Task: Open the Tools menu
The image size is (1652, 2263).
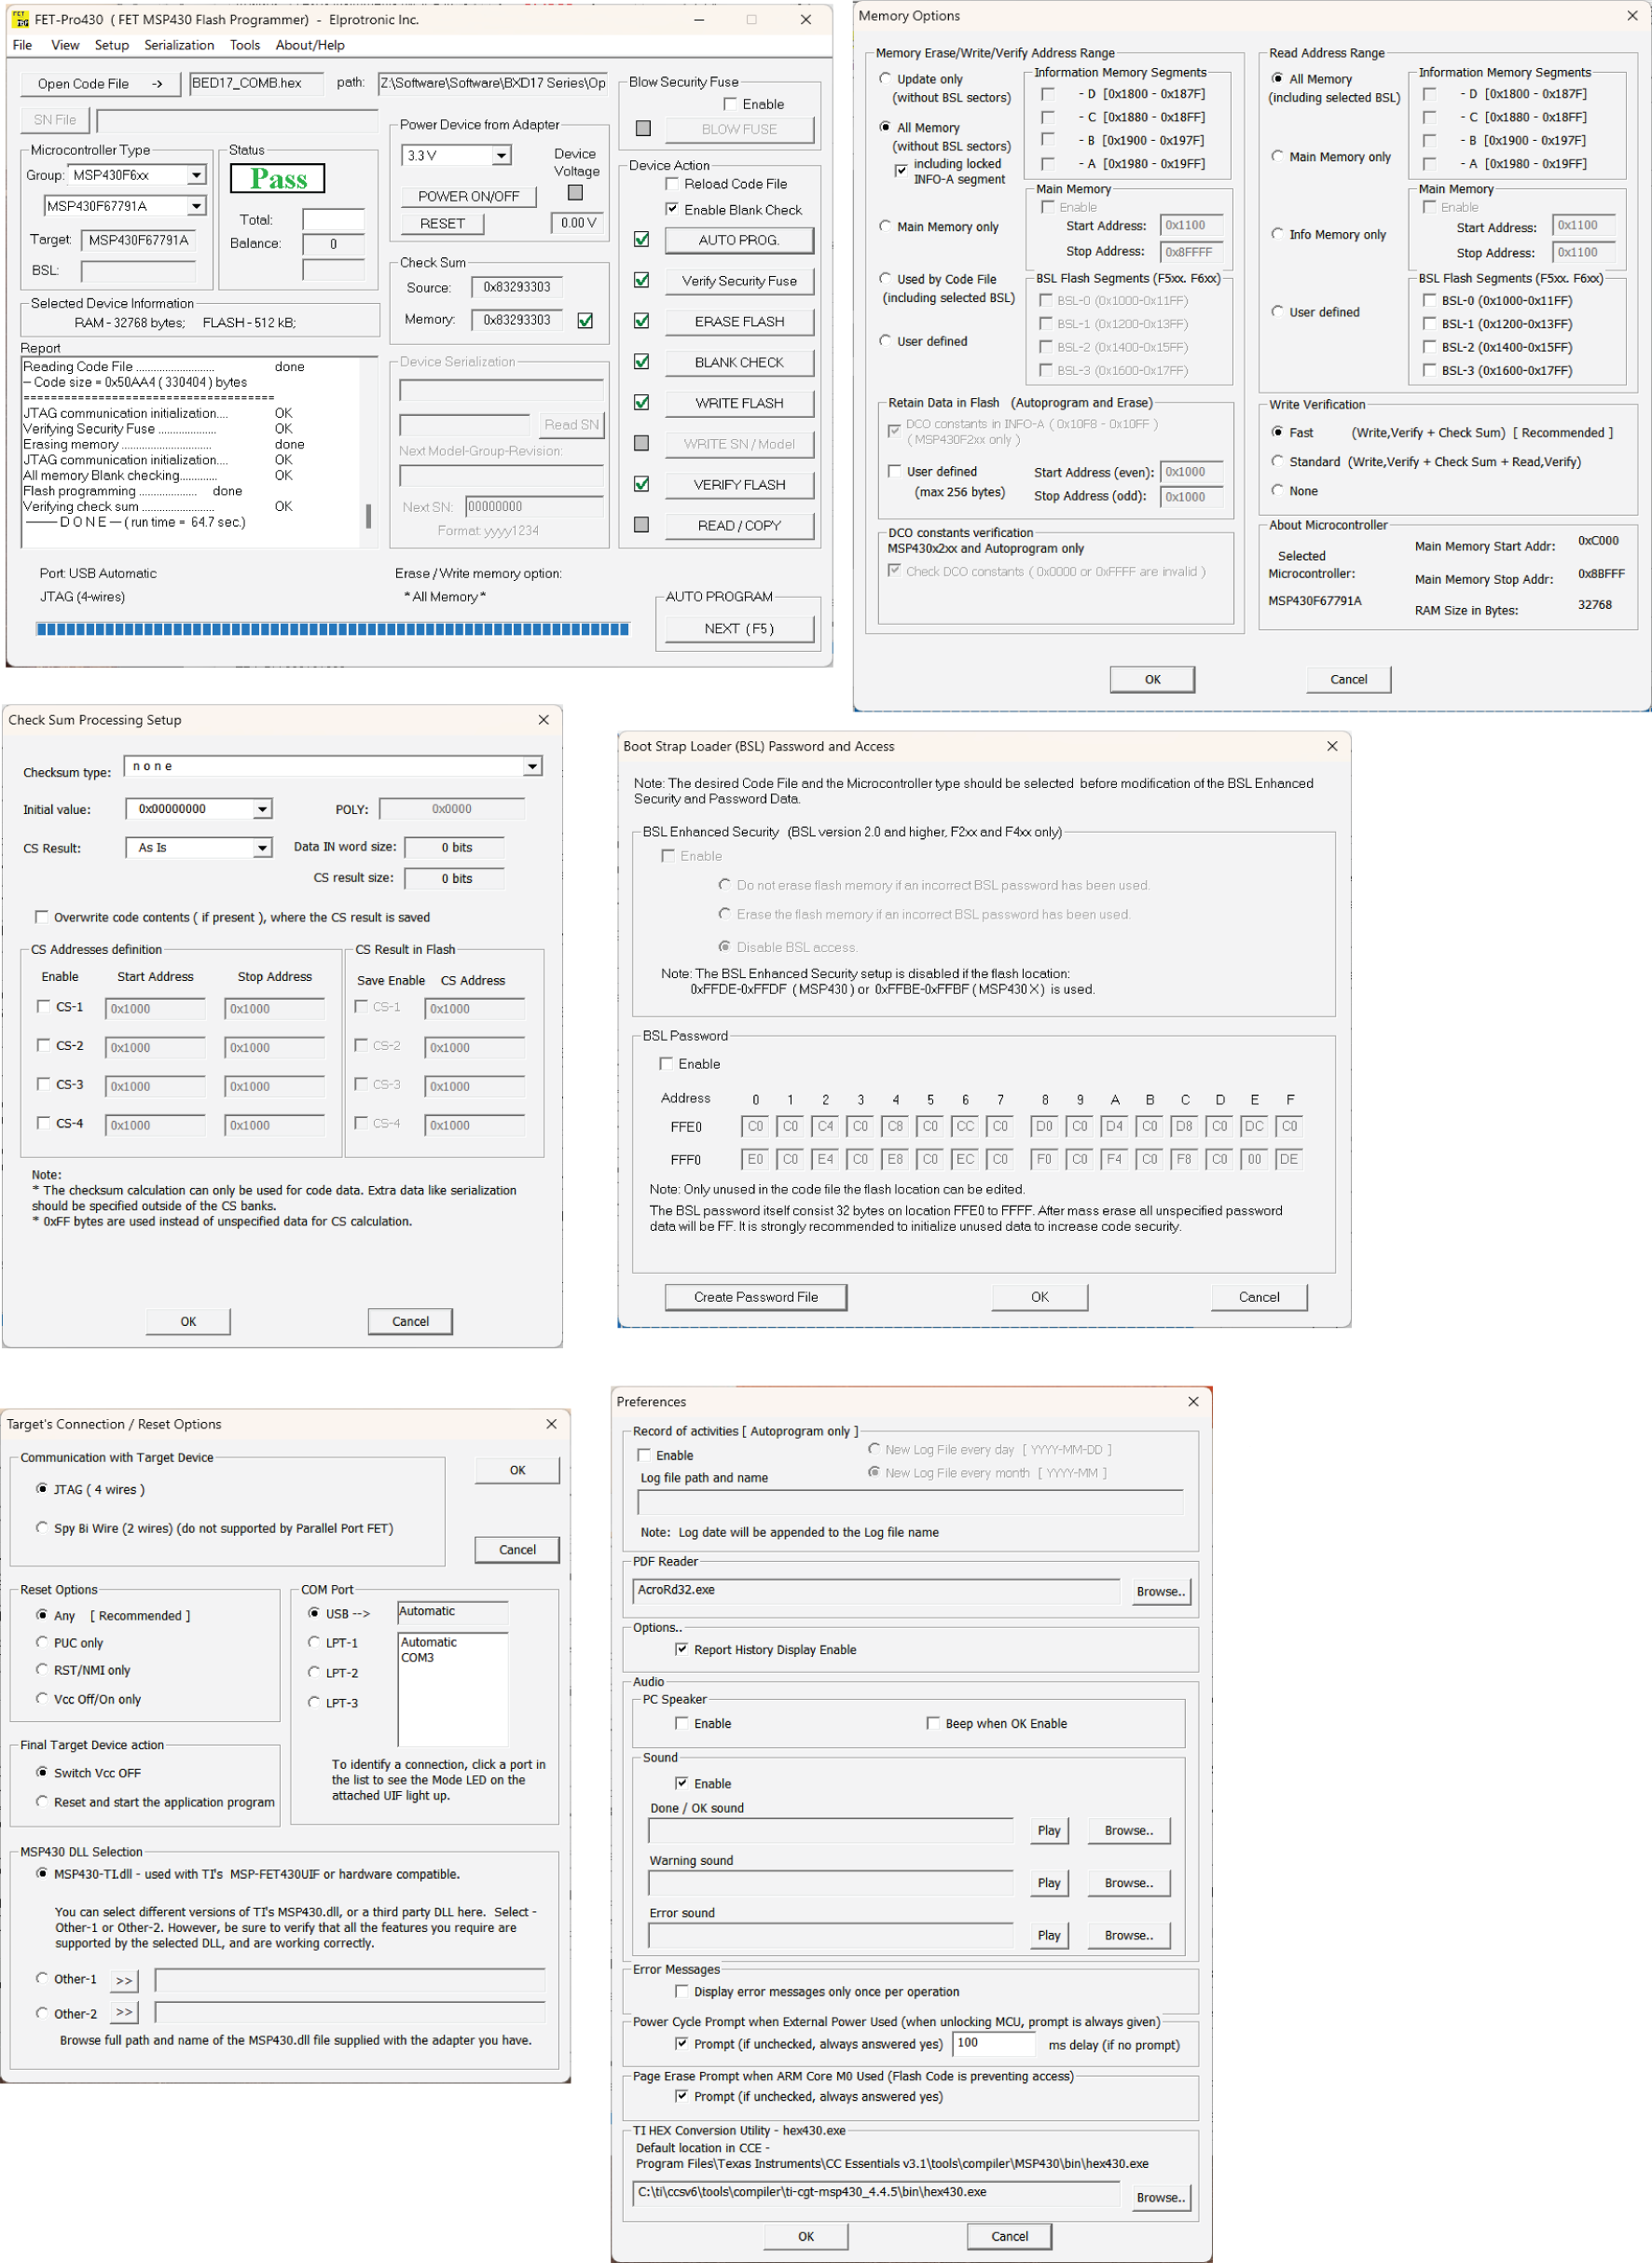Action: click(x=245, y=45)
